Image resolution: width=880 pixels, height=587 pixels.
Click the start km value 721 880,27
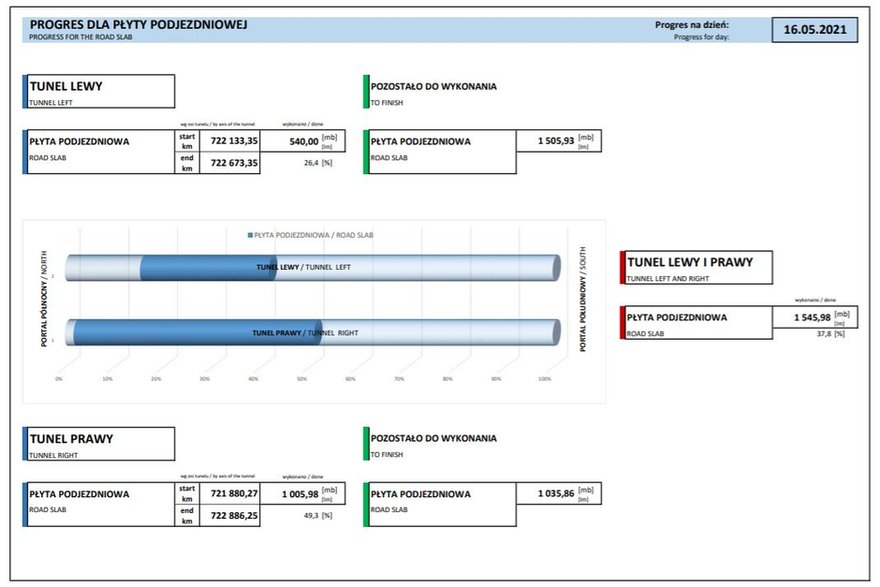(230, 493)
